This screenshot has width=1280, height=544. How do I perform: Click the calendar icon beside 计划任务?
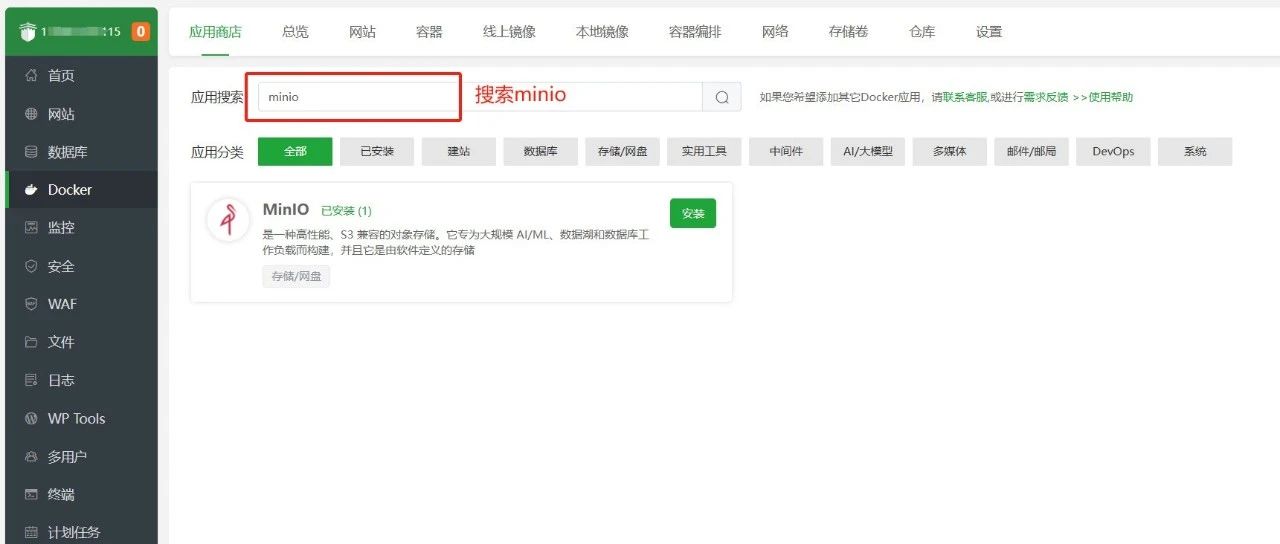(31, 532)
